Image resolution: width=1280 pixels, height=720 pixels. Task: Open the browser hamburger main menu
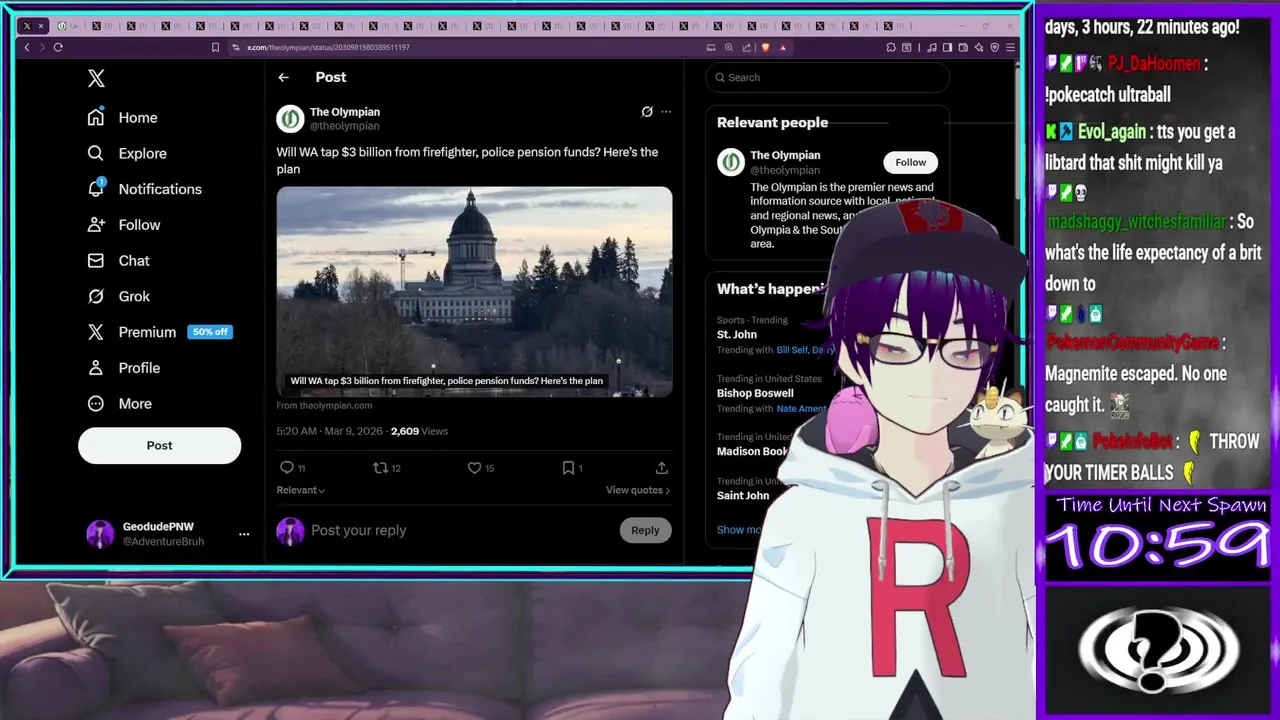1010,47
